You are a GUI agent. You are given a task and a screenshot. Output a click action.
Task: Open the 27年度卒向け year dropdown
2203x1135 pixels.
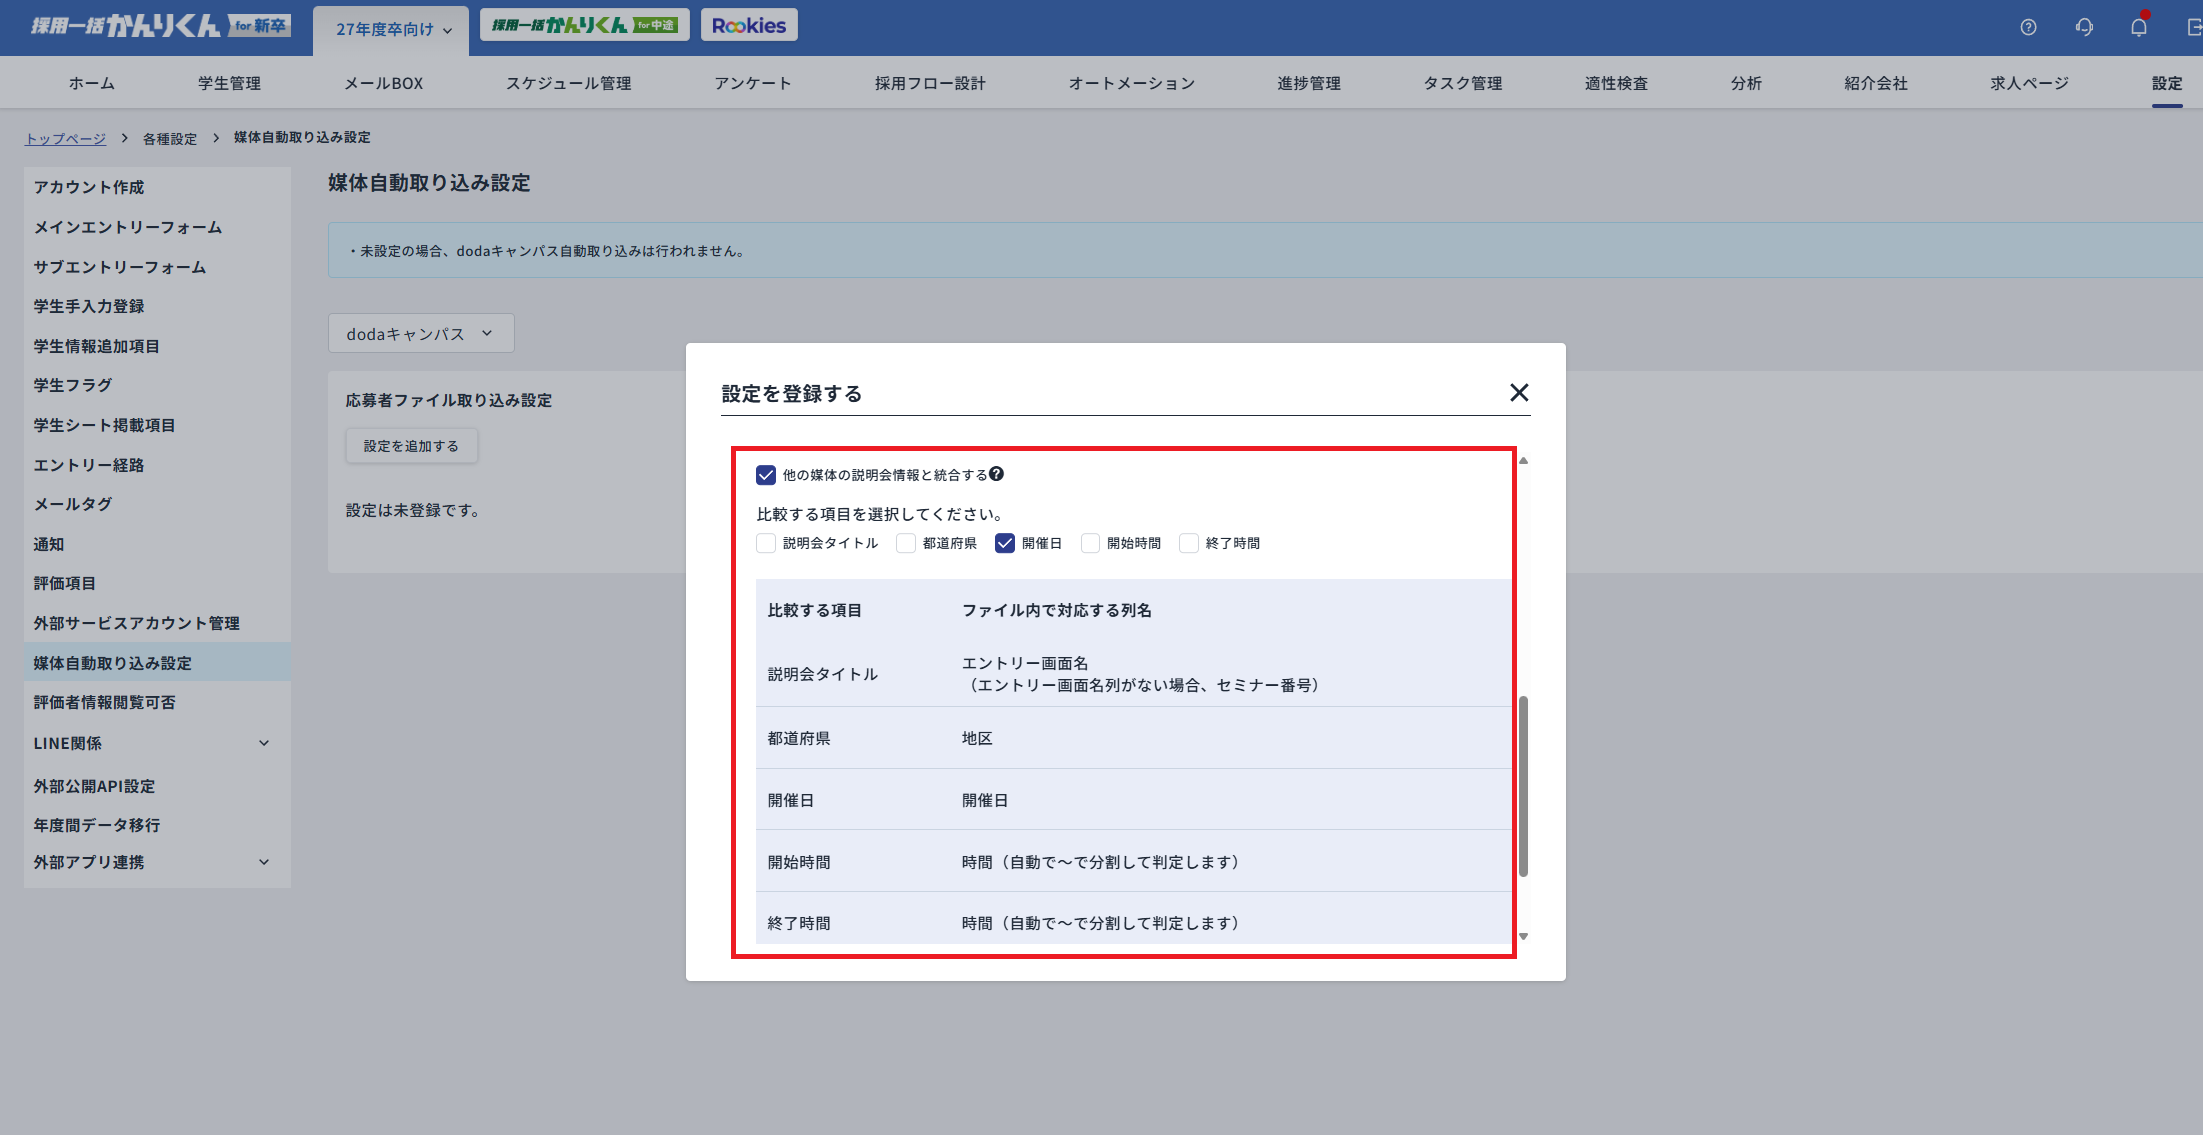point(392,29)
